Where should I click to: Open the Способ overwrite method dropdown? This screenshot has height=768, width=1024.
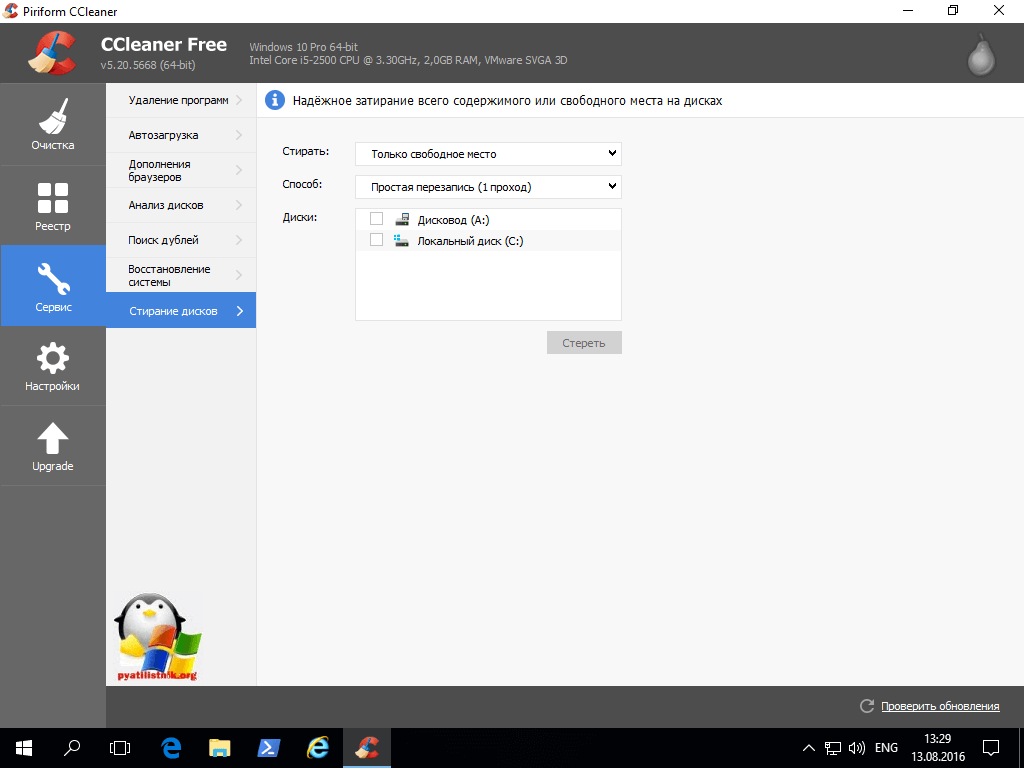[x=488, y=187]
